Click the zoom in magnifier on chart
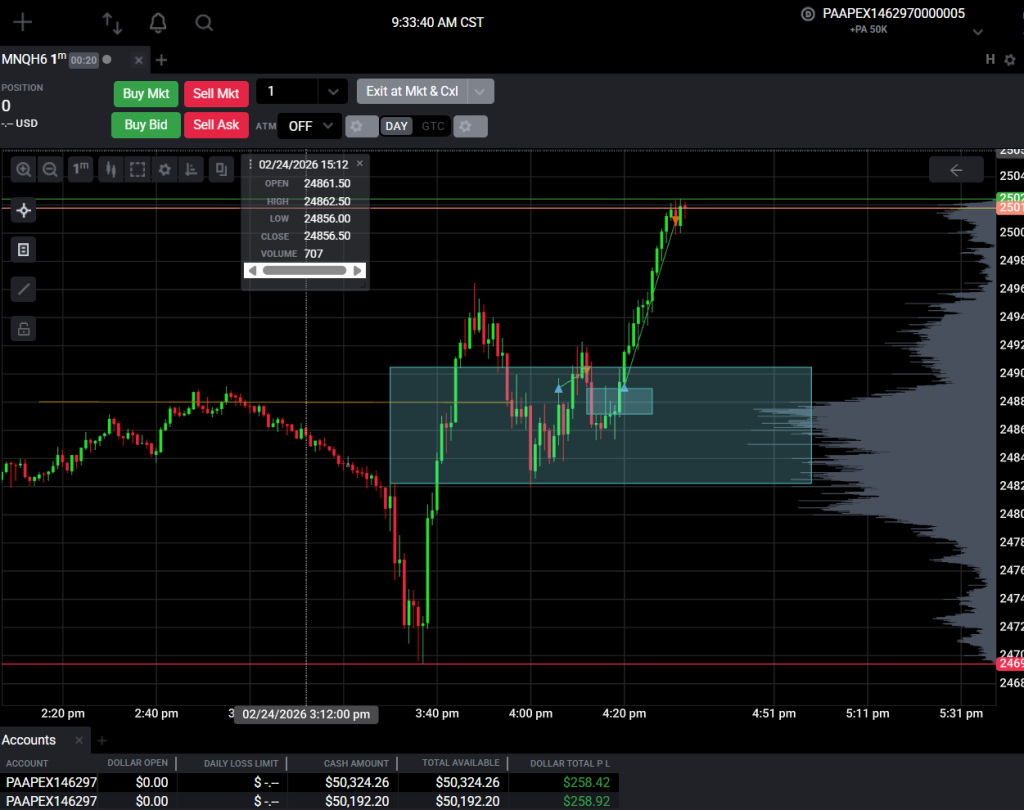Screen dimensions: 1024x810 24,170
